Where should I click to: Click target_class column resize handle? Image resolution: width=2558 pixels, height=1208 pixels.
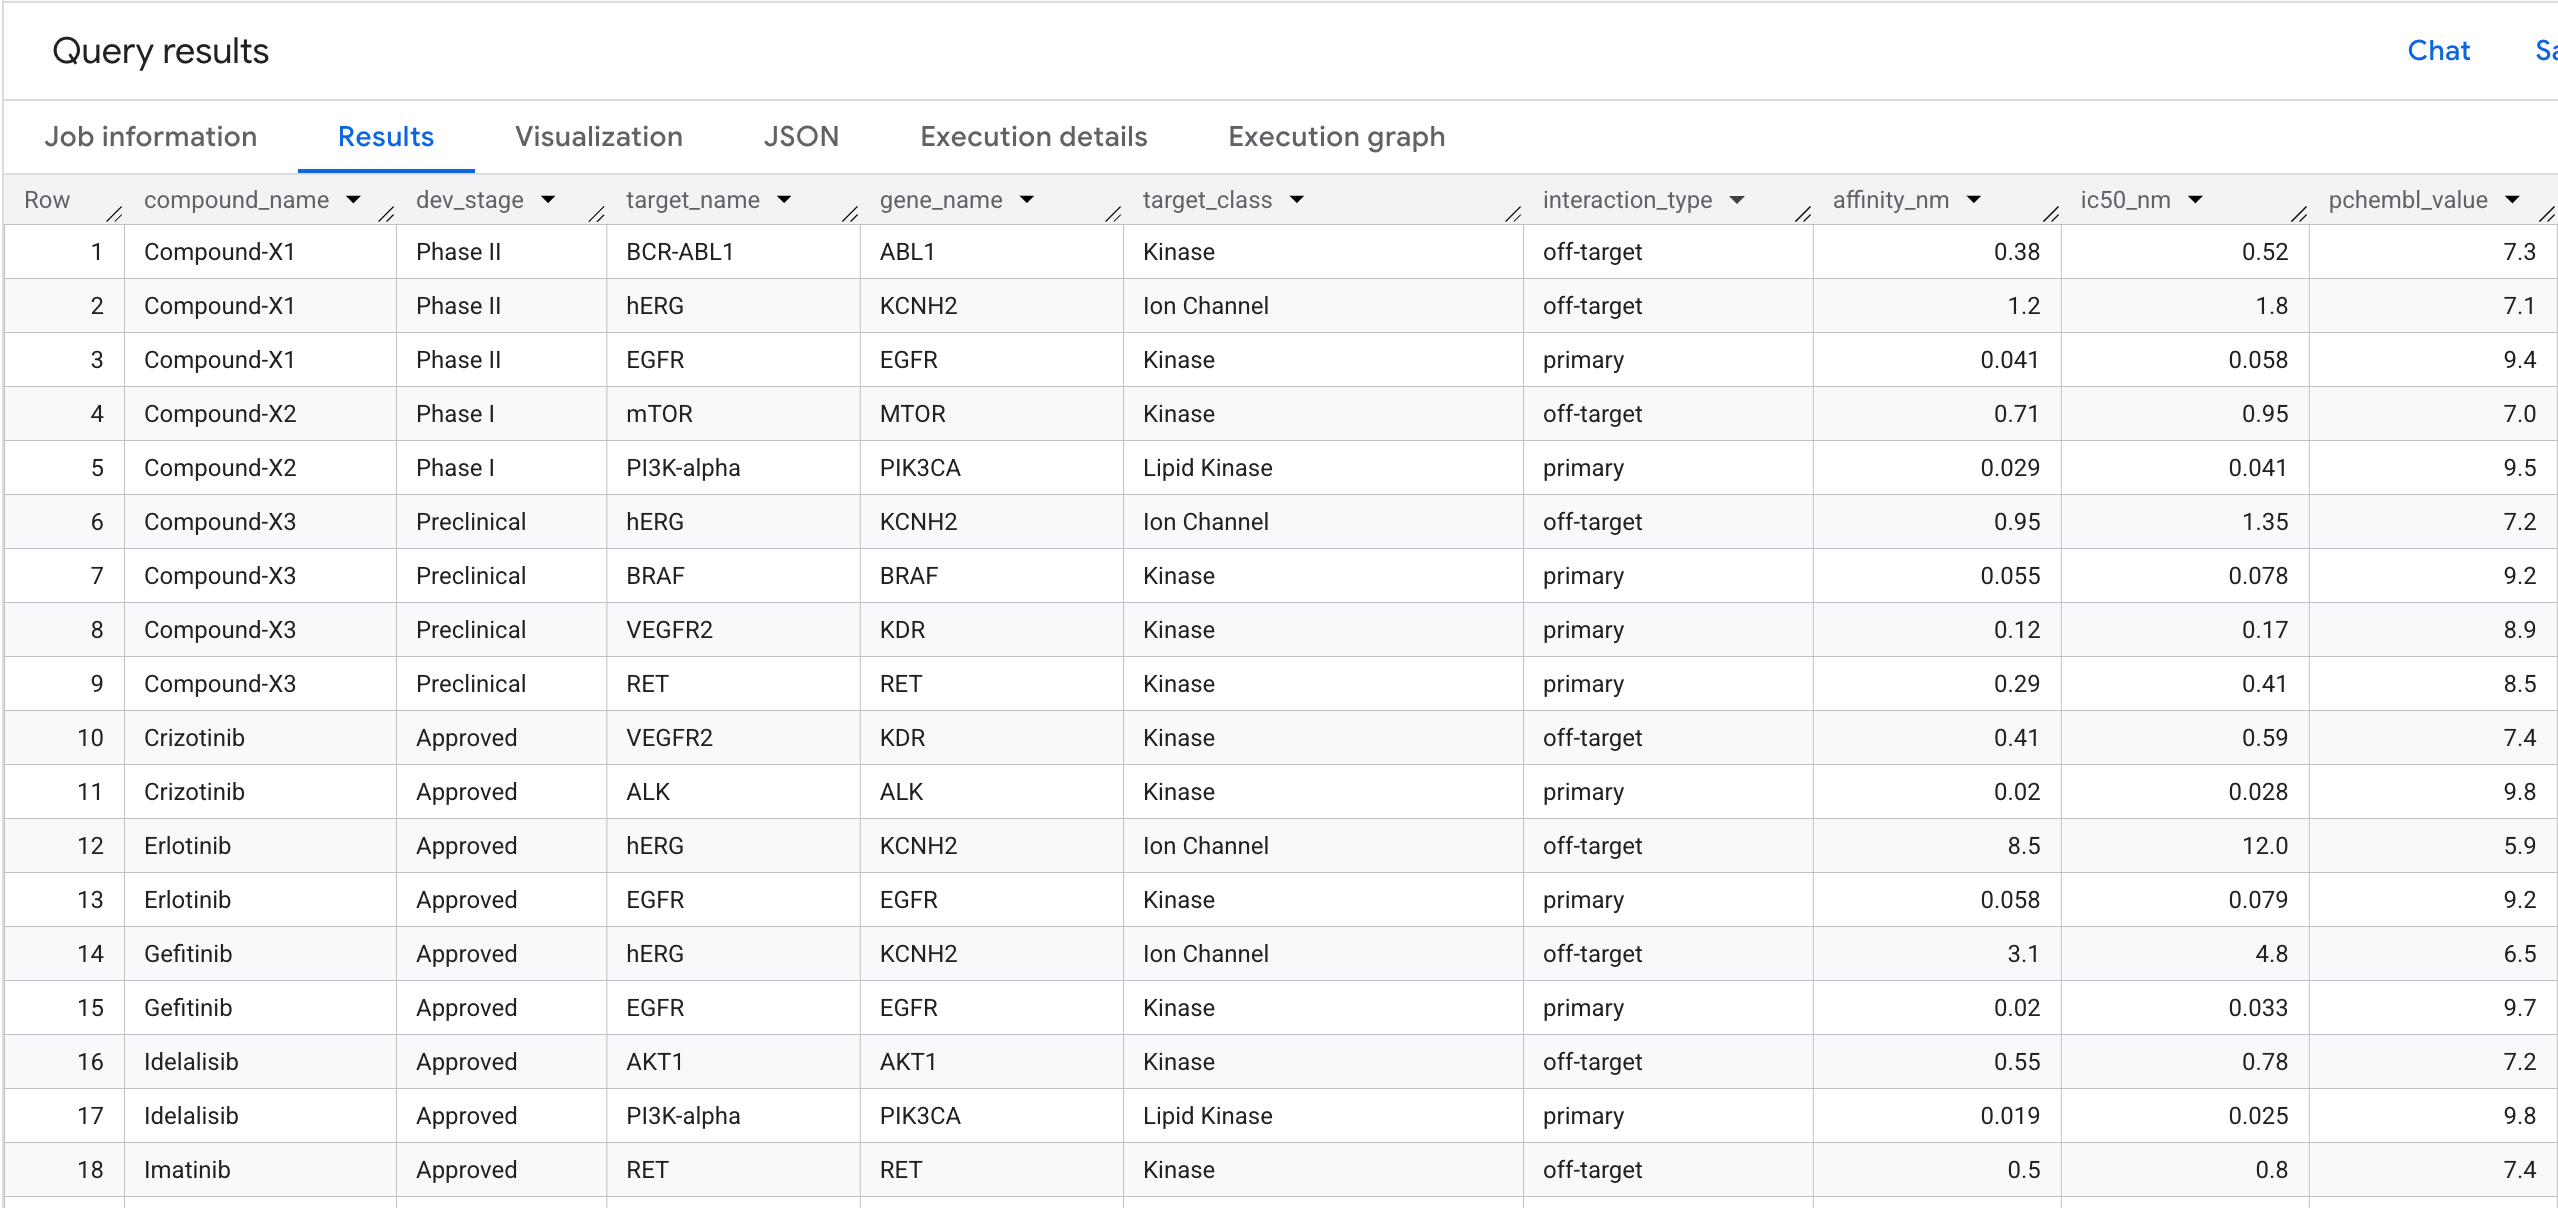click(x=1513, y=213)
